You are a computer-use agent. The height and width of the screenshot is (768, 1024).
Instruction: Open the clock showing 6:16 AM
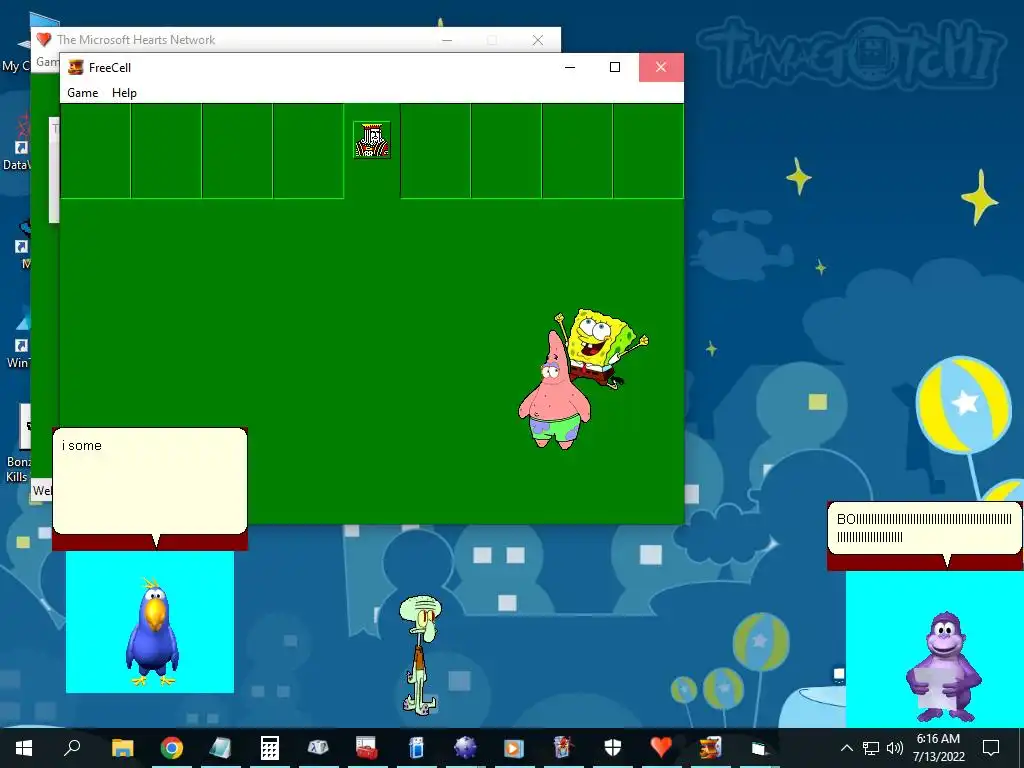[938, 748]
